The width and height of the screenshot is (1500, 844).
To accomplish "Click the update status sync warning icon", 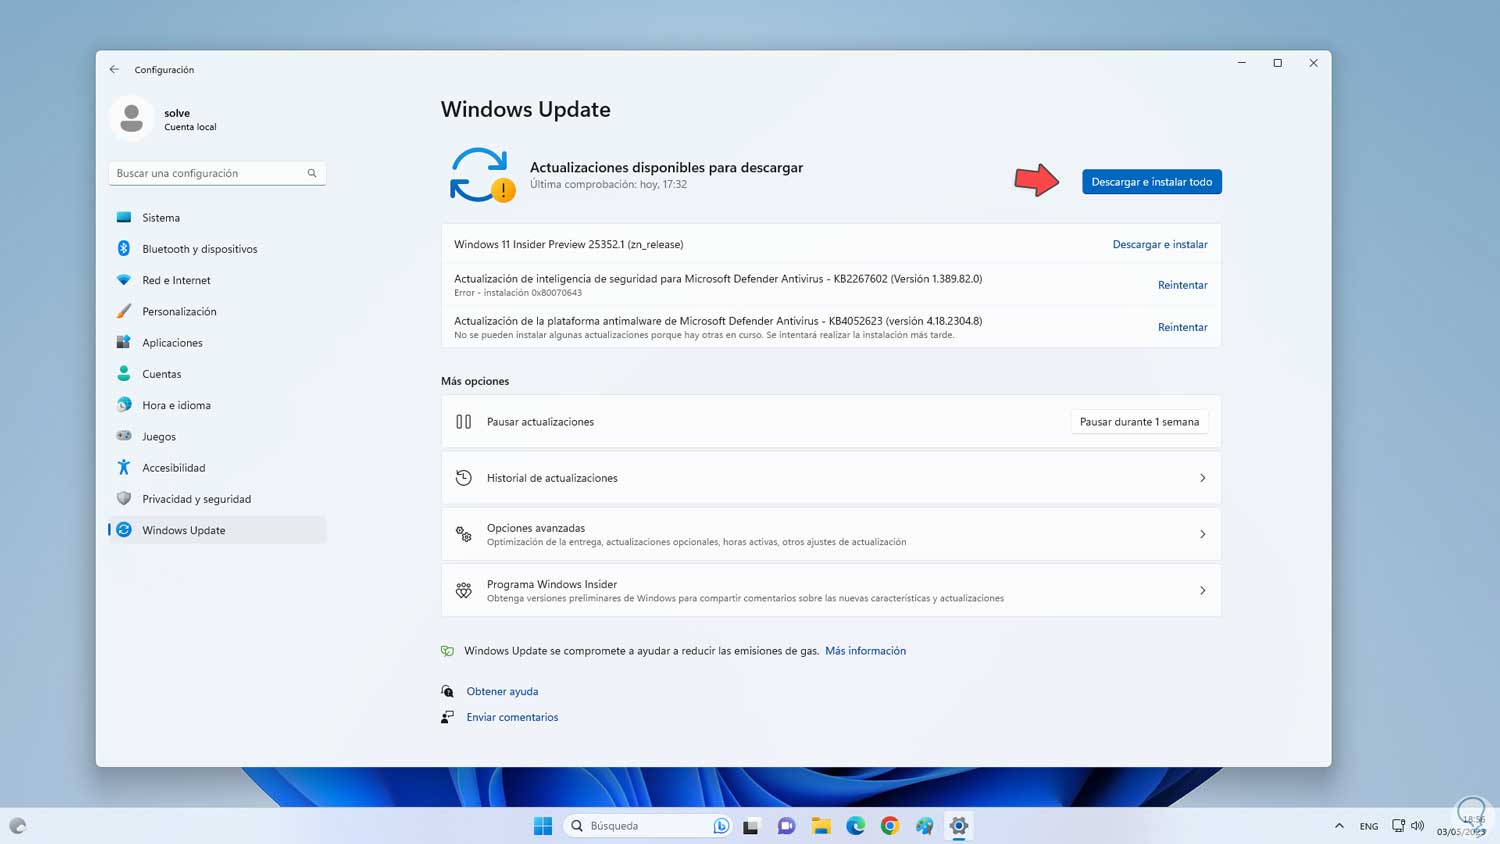I will tap(482, 175).
